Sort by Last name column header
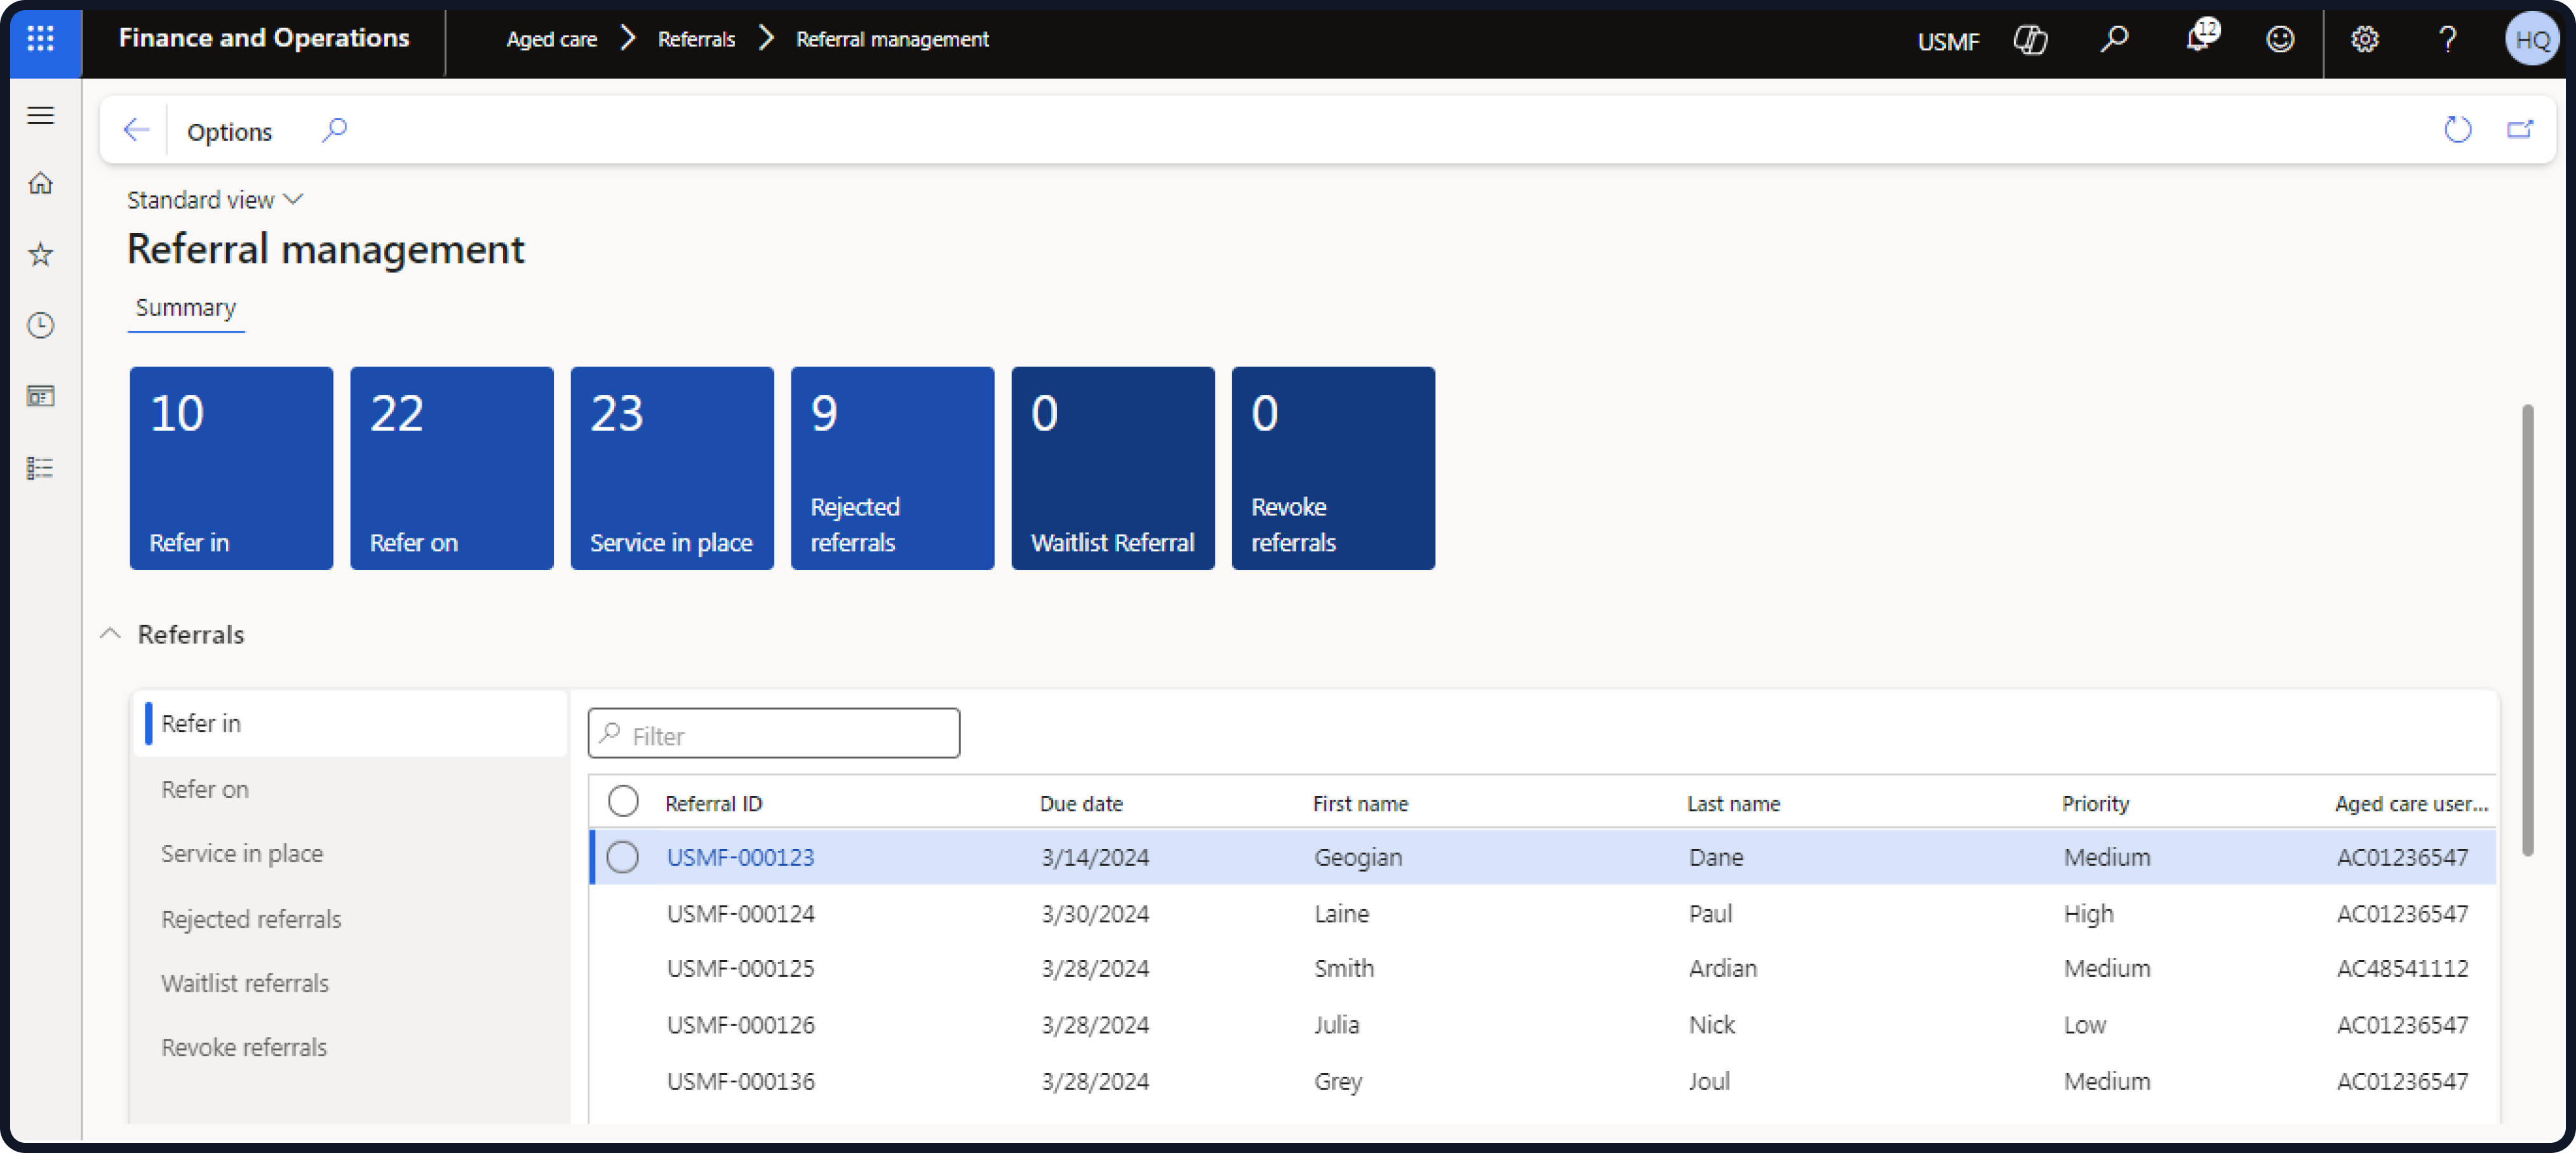 (x=1733, y=803)
